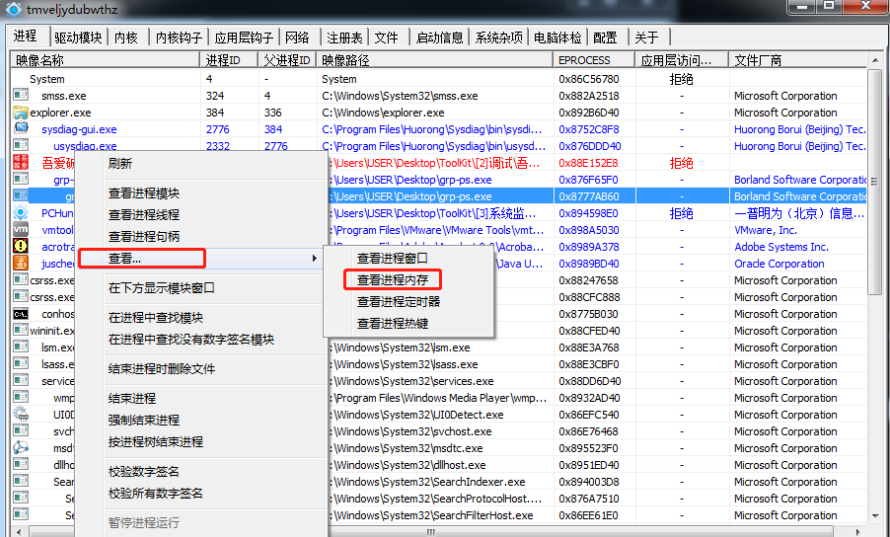The height and width of the screenshot is (537, 890).
Task: Click the smss.exe process icon
Action: [x=20, y=95]
